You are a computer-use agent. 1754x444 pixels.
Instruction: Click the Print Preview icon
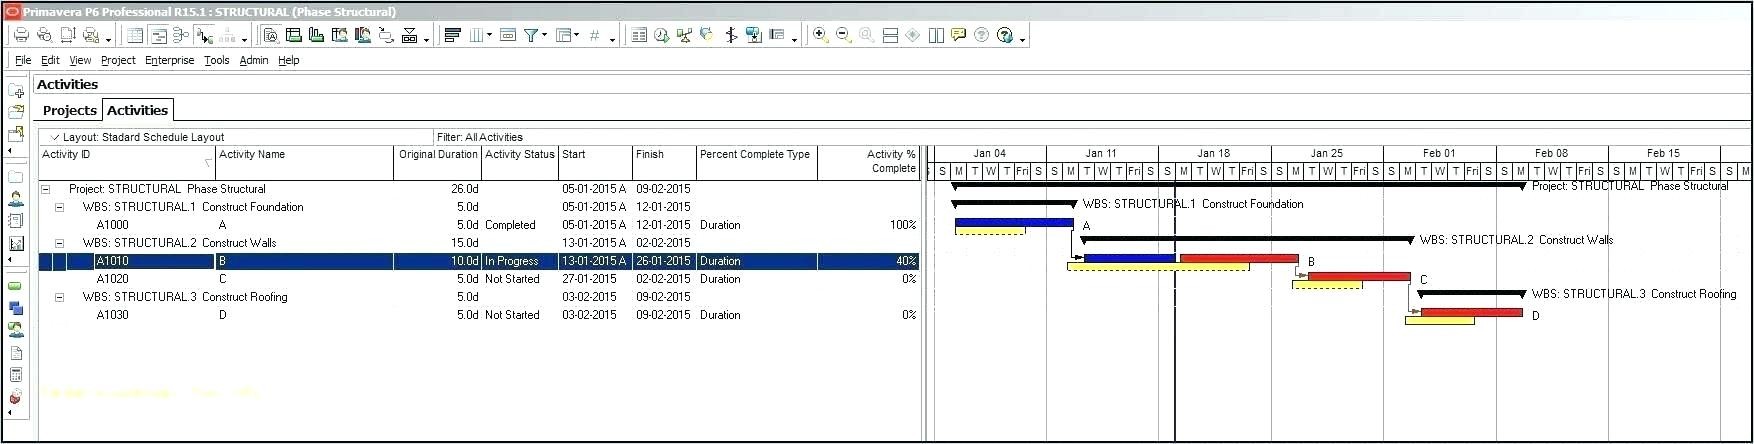tap(44, 35)
